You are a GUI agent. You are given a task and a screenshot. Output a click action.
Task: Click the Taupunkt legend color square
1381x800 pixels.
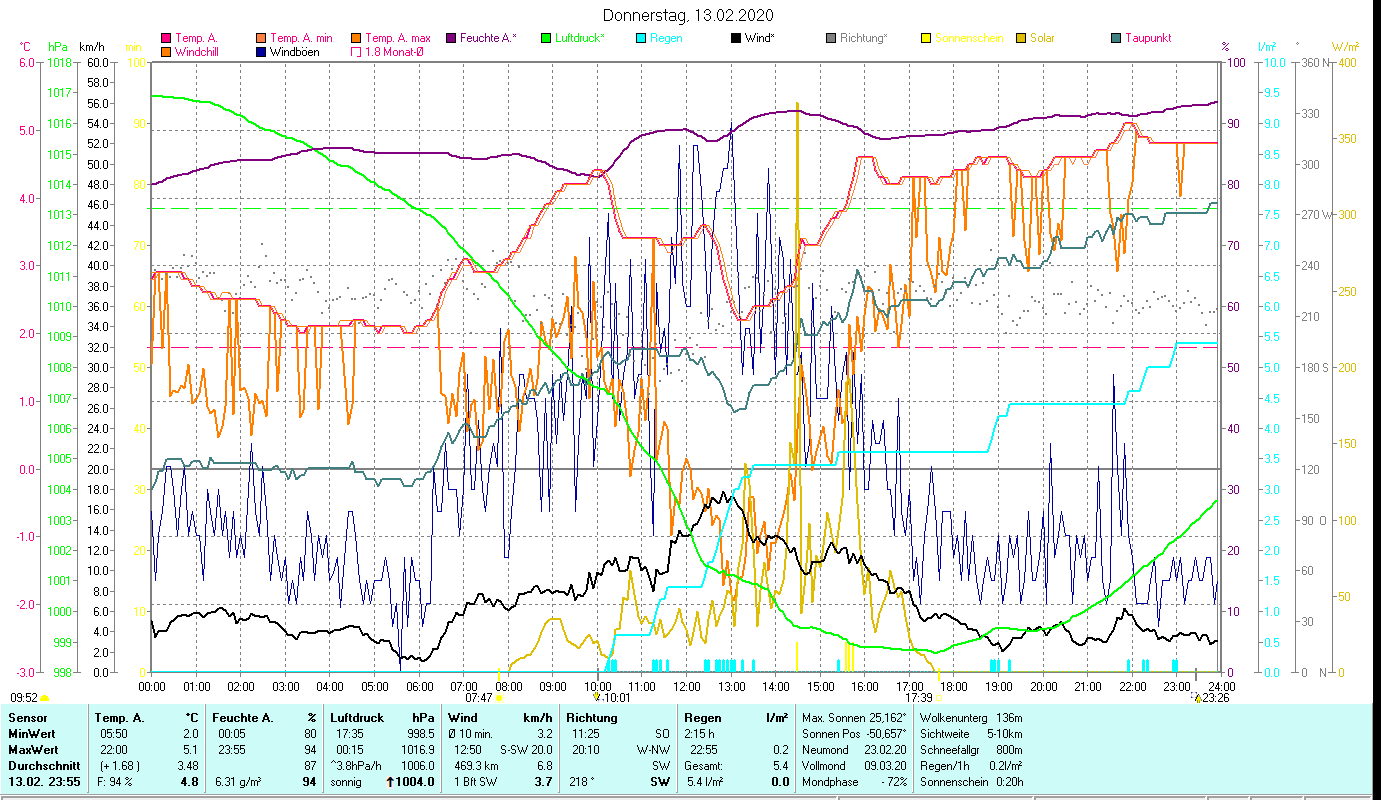(x=1116, y=38)
